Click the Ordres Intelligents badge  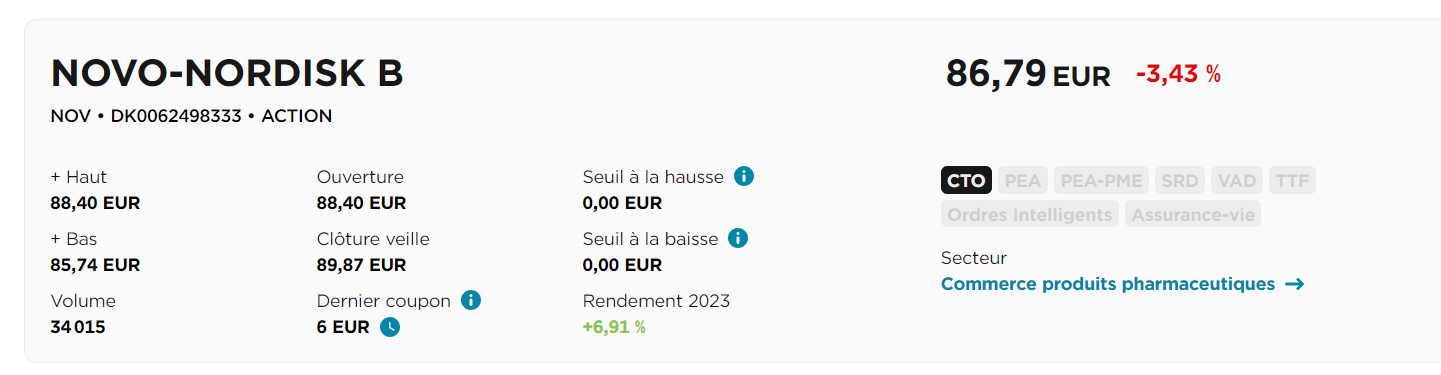(1030, 214)
